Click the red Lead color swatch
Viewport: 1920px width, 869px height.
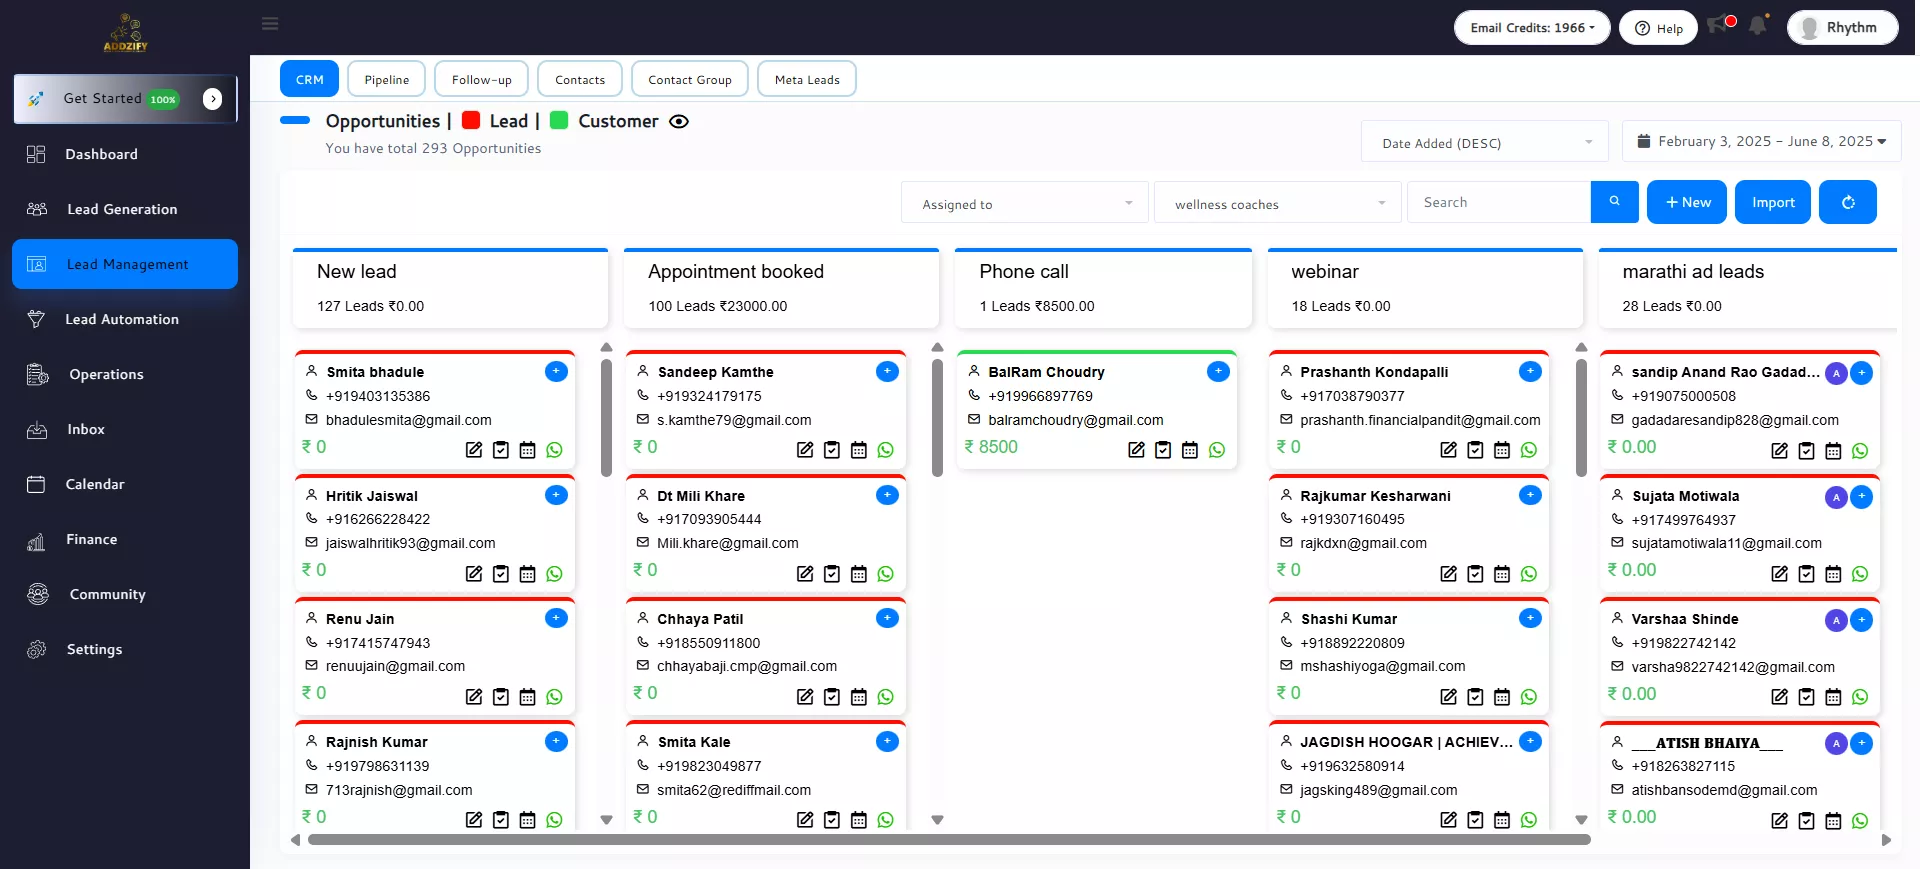pos(471,121)
